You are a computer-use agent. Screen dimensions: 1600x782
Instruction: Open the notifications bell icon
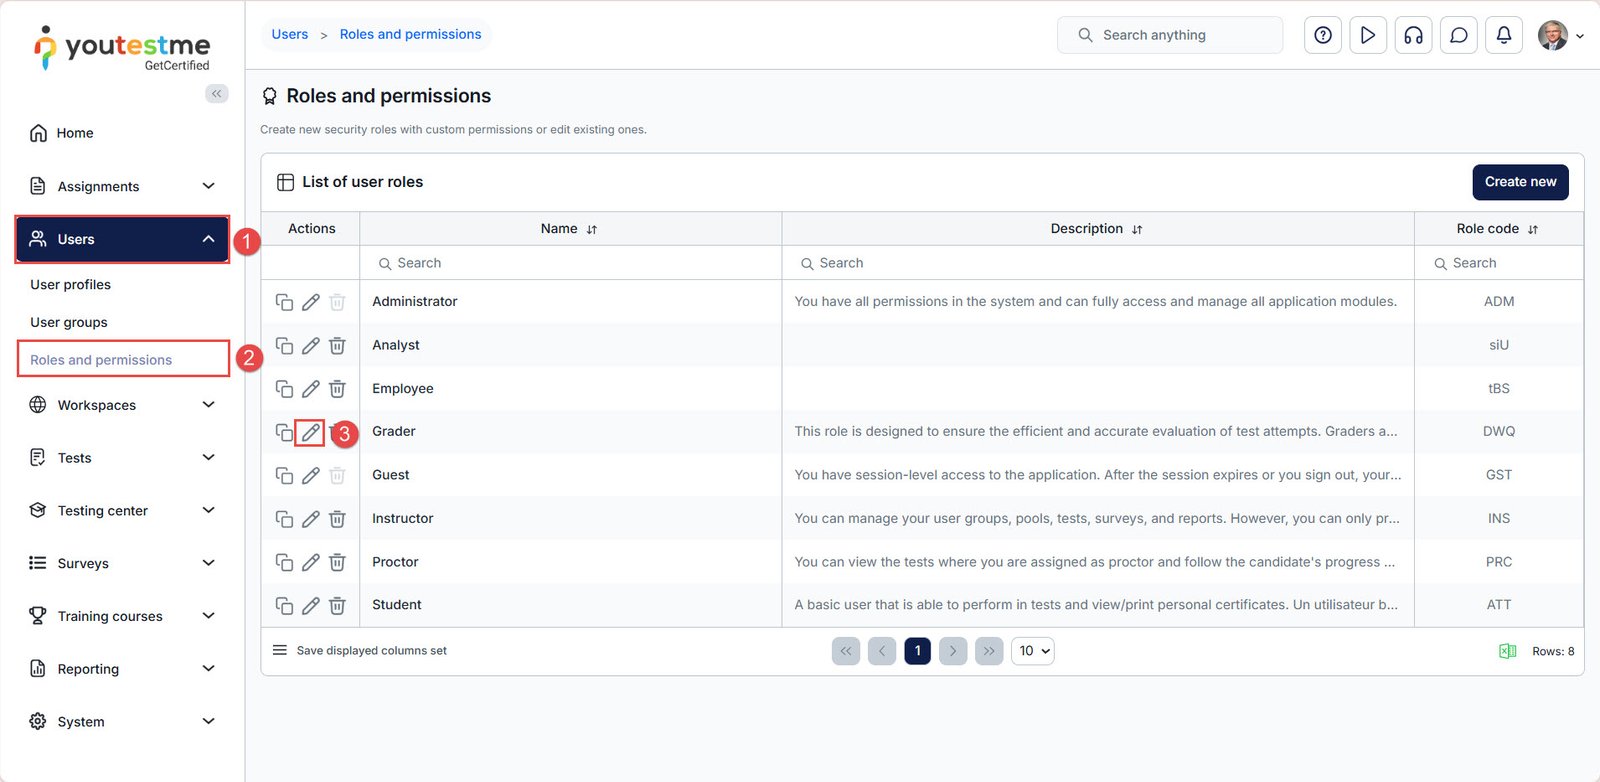(x=1503, y=35)
